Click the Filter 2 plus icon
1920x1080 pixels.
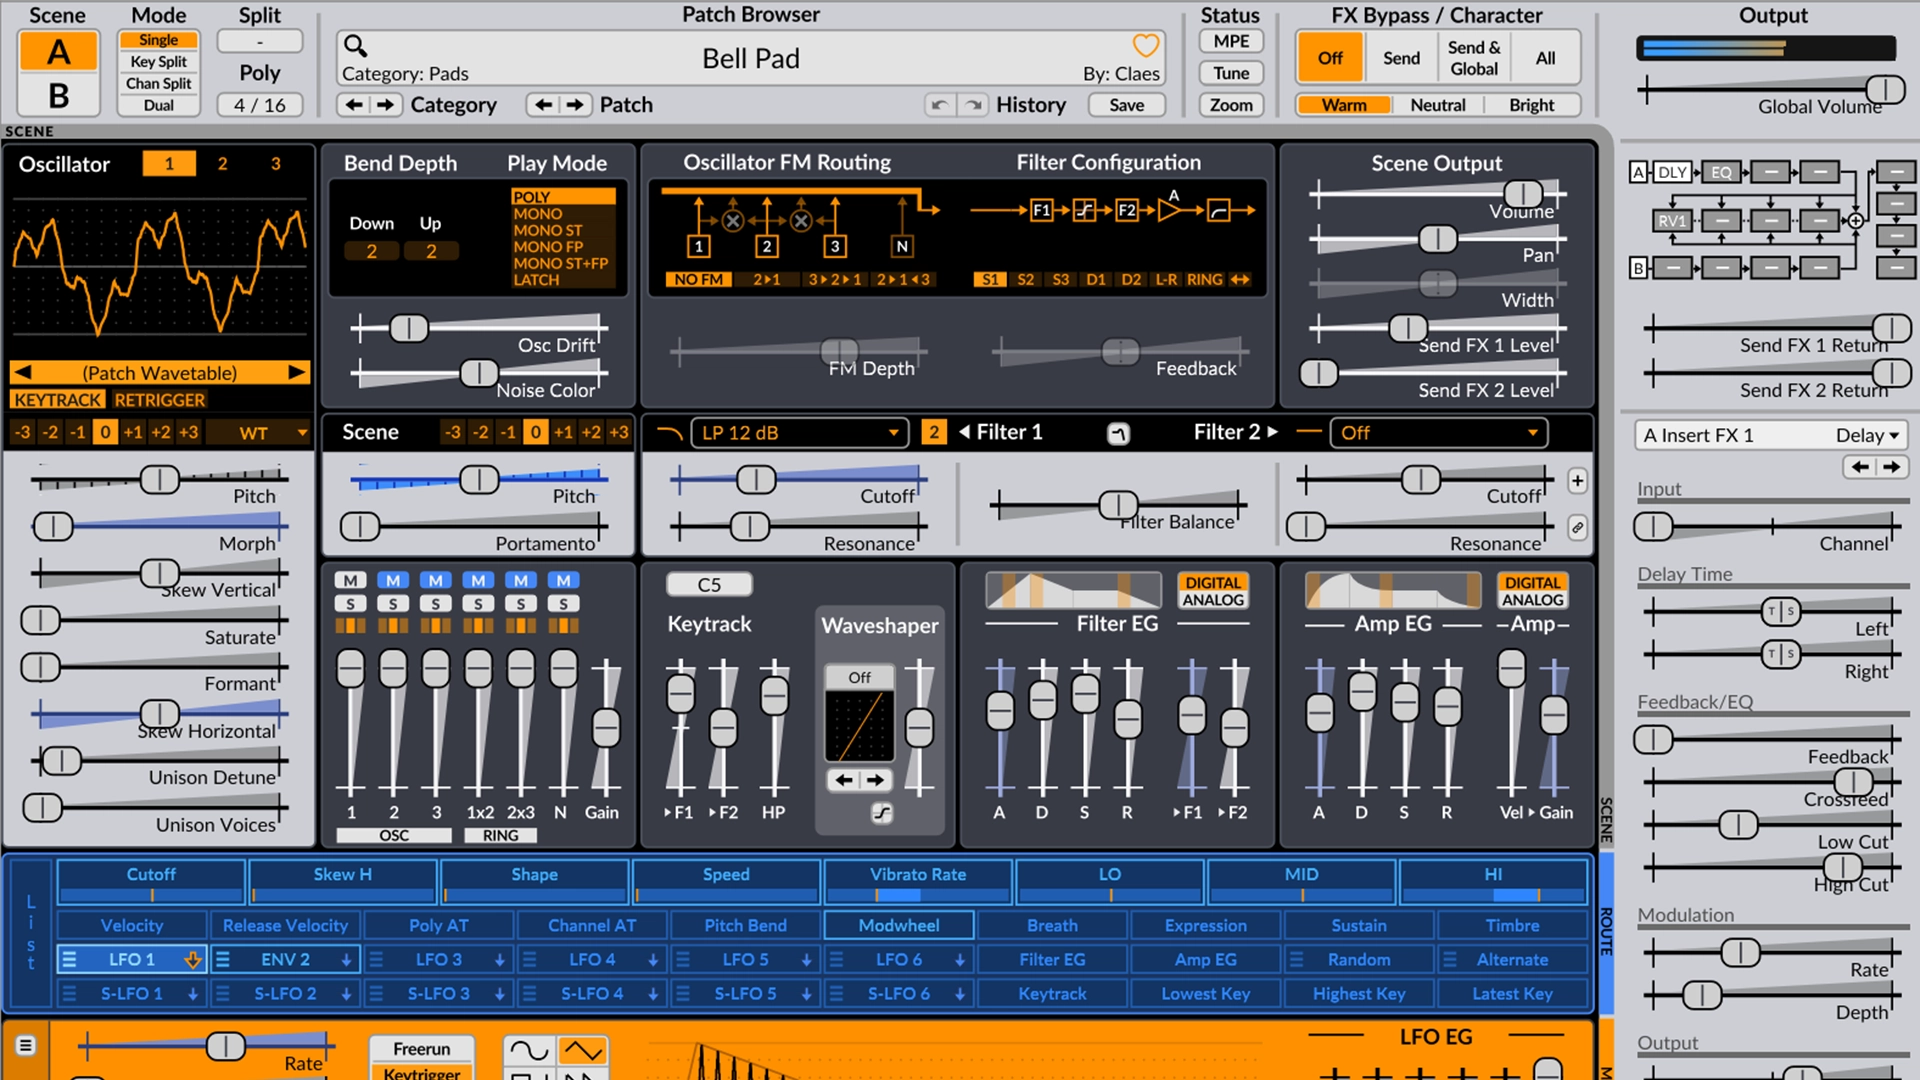tap(1577, 481)
